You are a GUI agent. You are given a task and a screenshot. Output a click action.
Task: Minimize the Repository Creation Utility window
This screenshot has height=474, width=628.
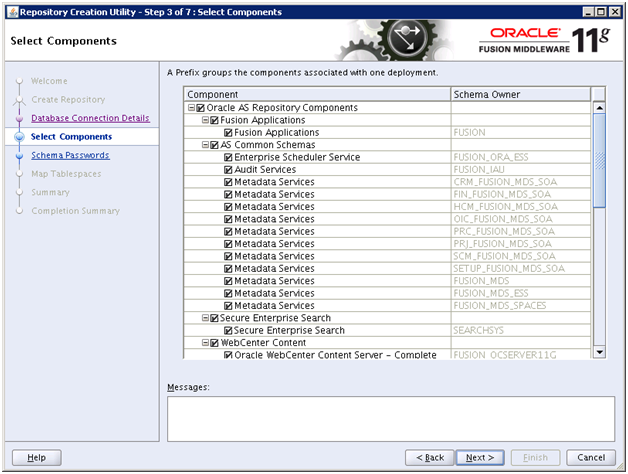coord(588,12)
